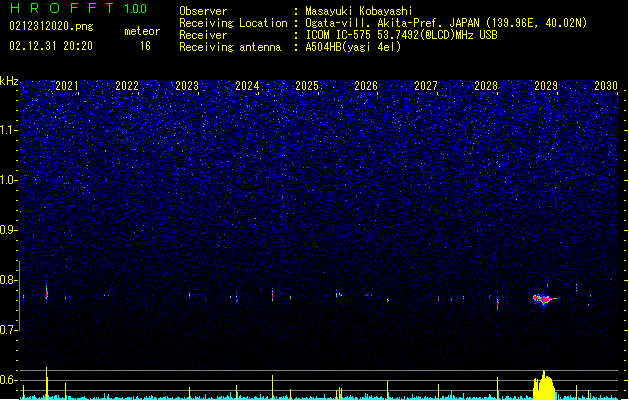Click the meteor count label
629x400 pixels.
click(x=142, y=31)
